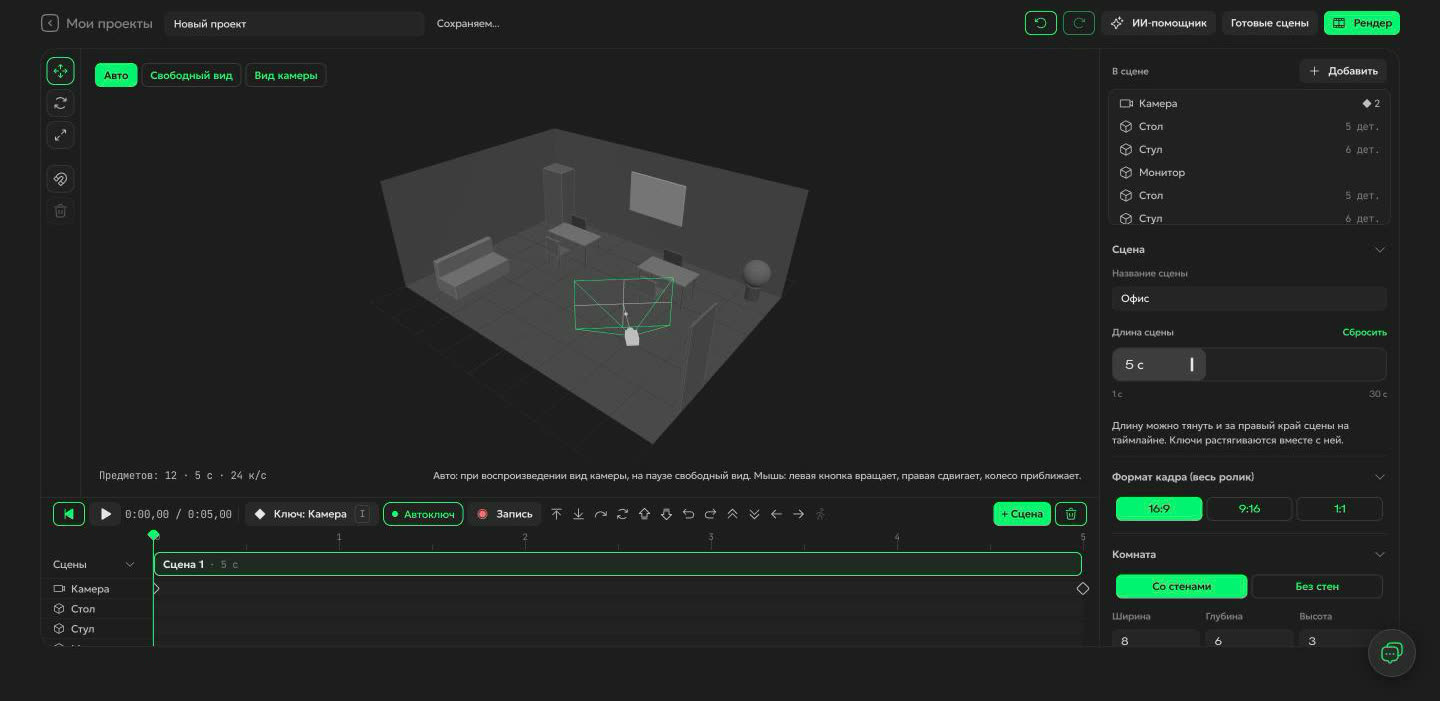Select the 1:1 frame format
The width and height of the screenshot is (1440, 701).
coord(1340,509)
